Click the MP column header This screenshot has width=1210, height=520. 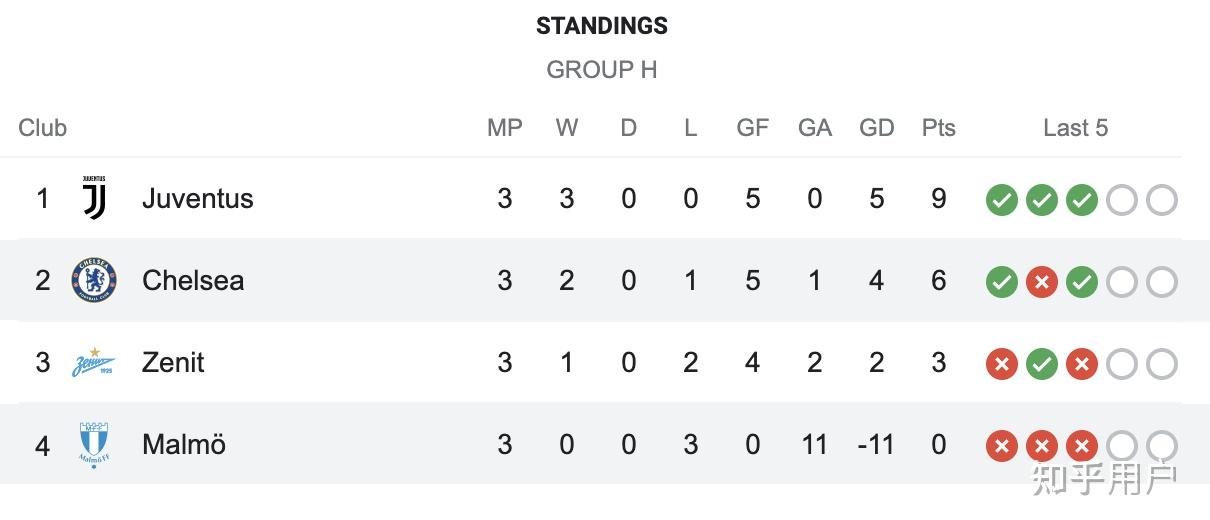pyautogui.click(x=504, y=128)
